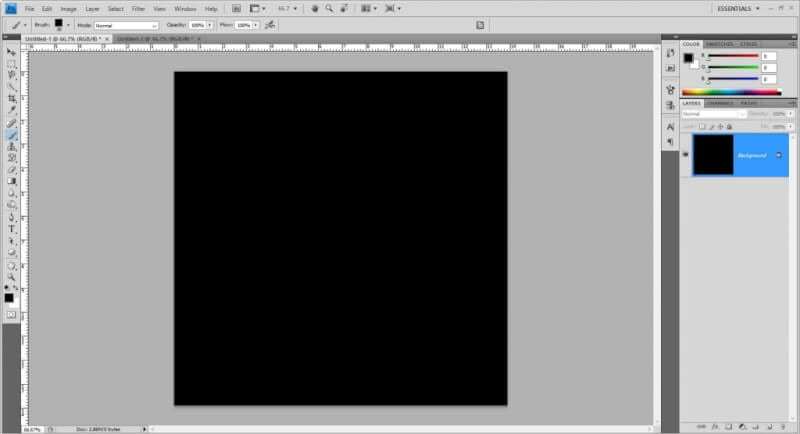Reset default foreground and background colors

click(7, 288)
